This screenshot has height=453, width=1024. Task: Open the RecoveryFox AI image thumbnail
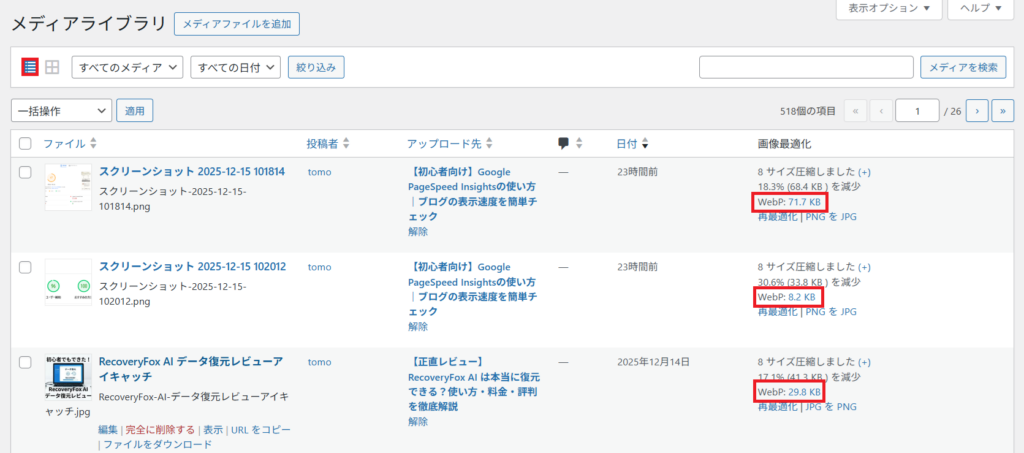click(68, 377)
